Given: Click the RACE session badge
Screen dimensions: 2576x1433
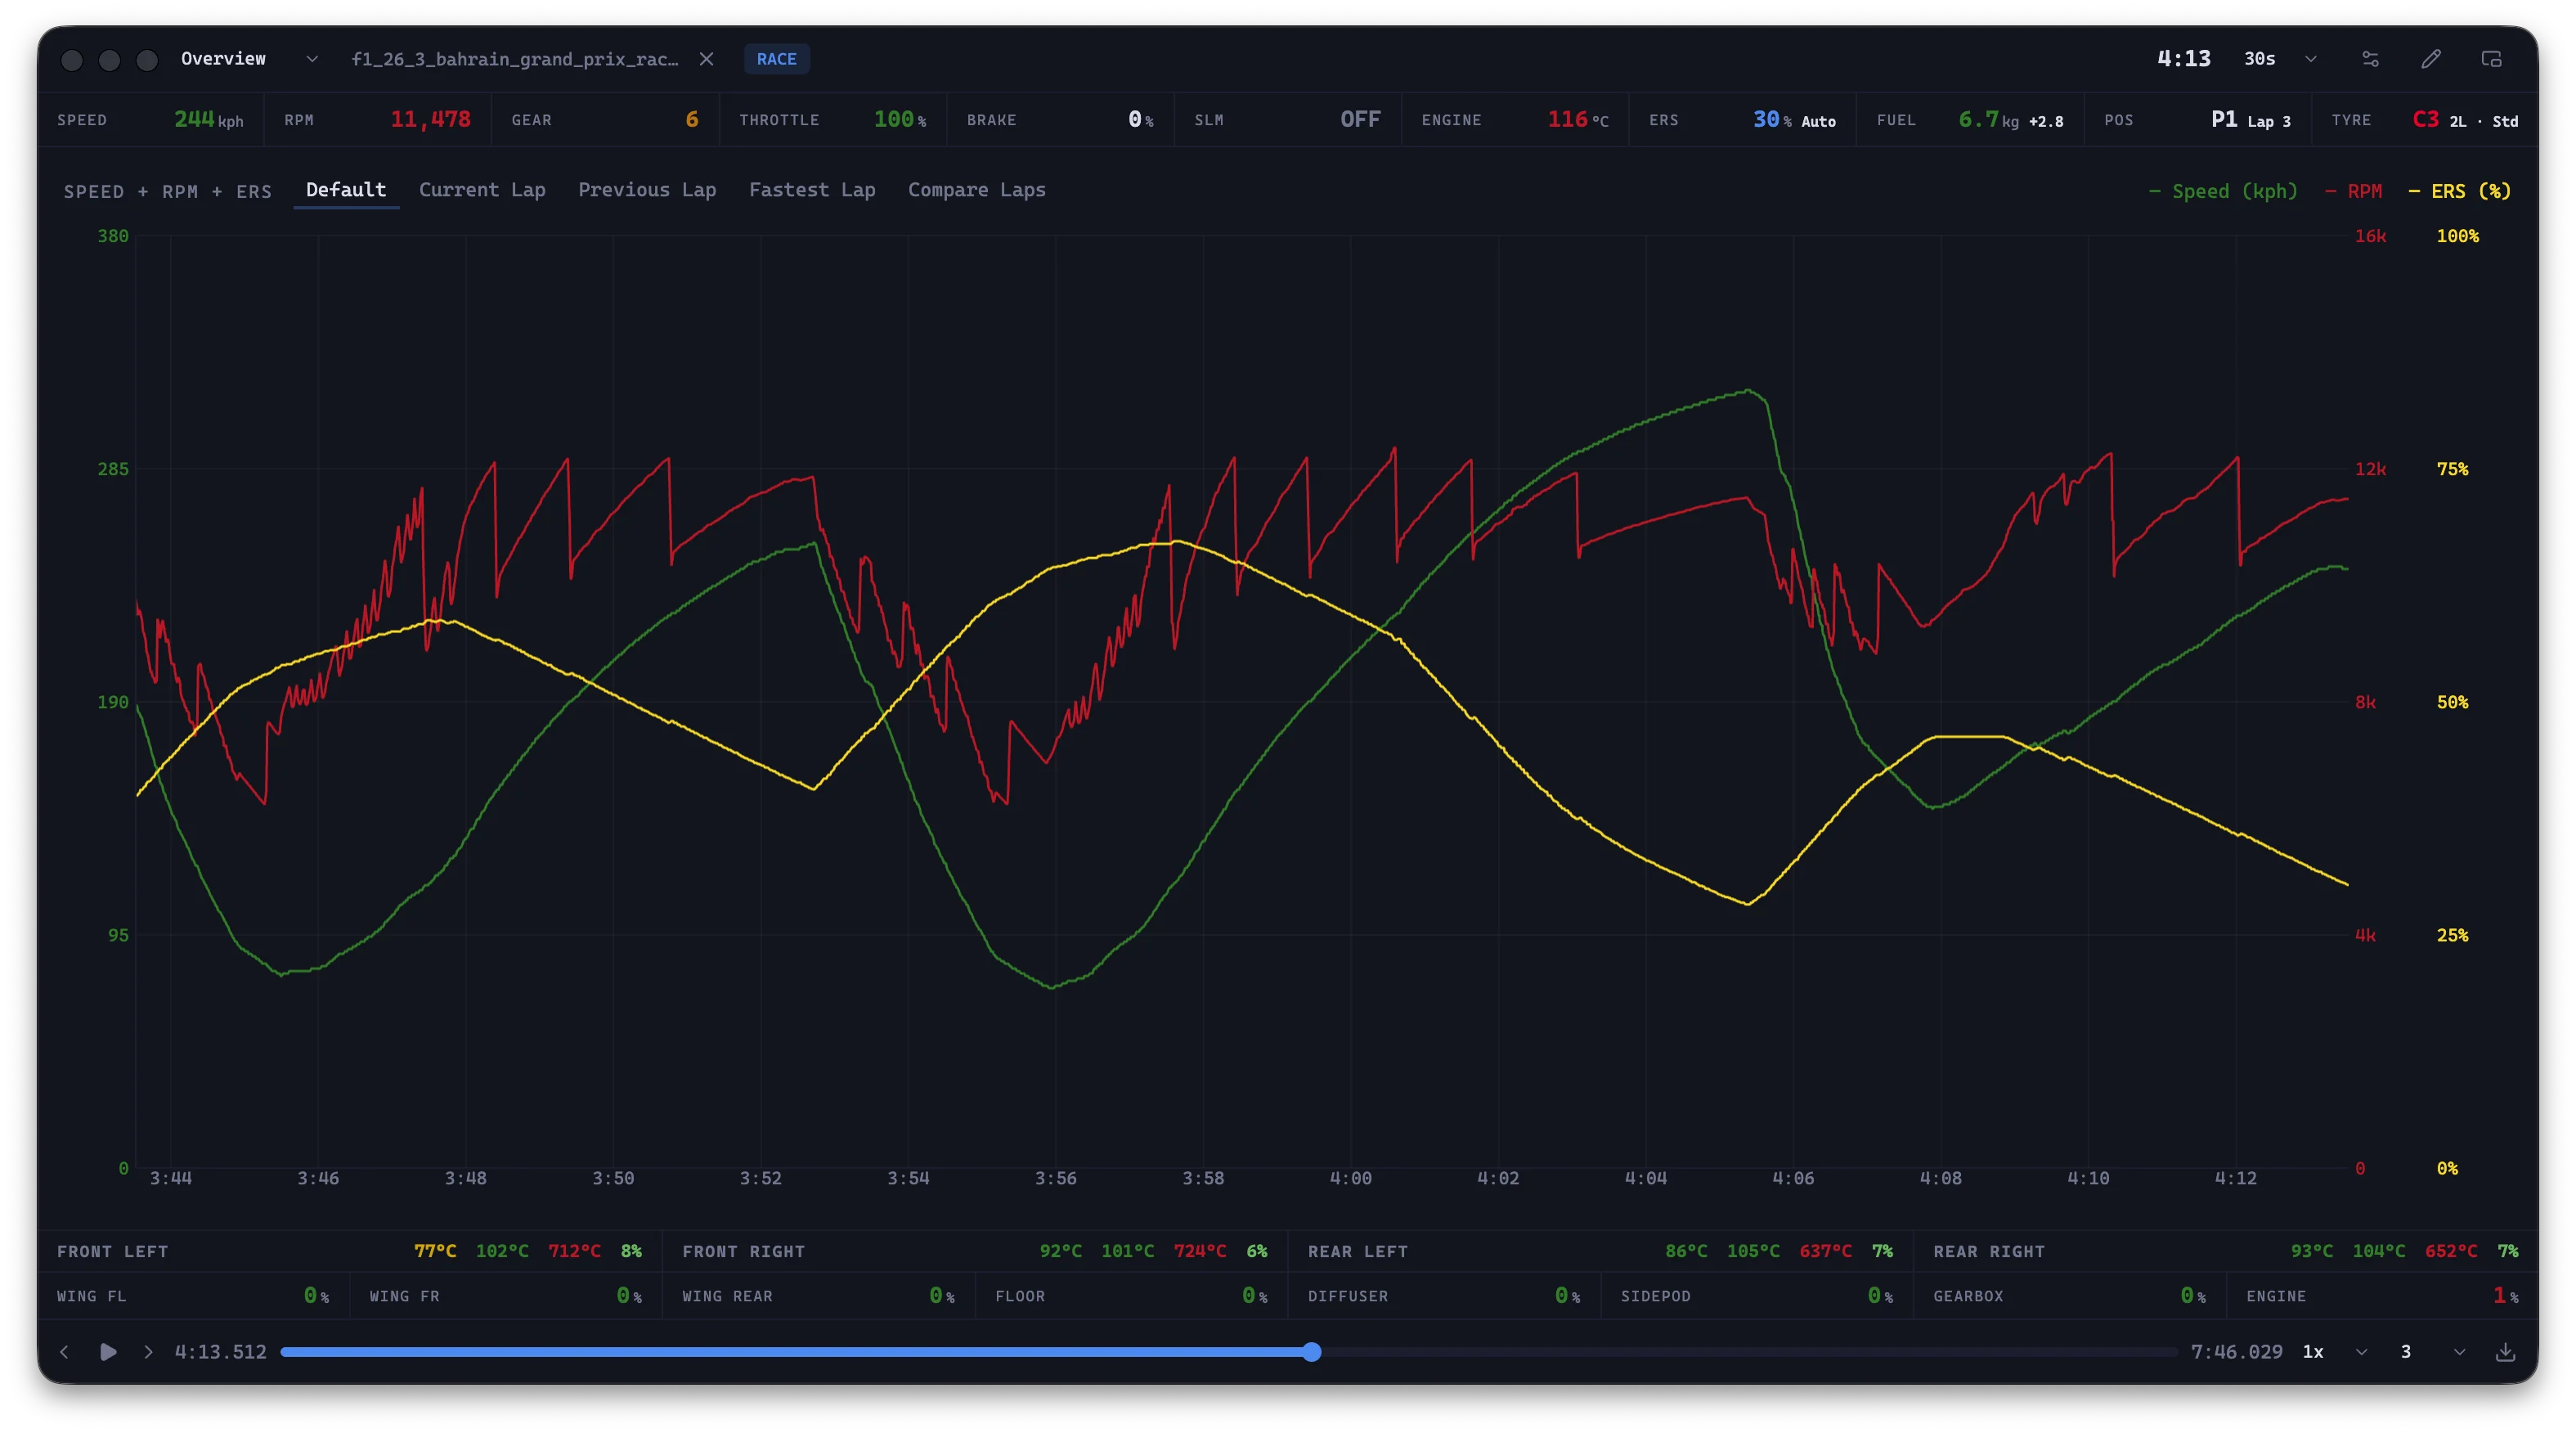Looking at the screenshot, I should (x=777, y=59).
